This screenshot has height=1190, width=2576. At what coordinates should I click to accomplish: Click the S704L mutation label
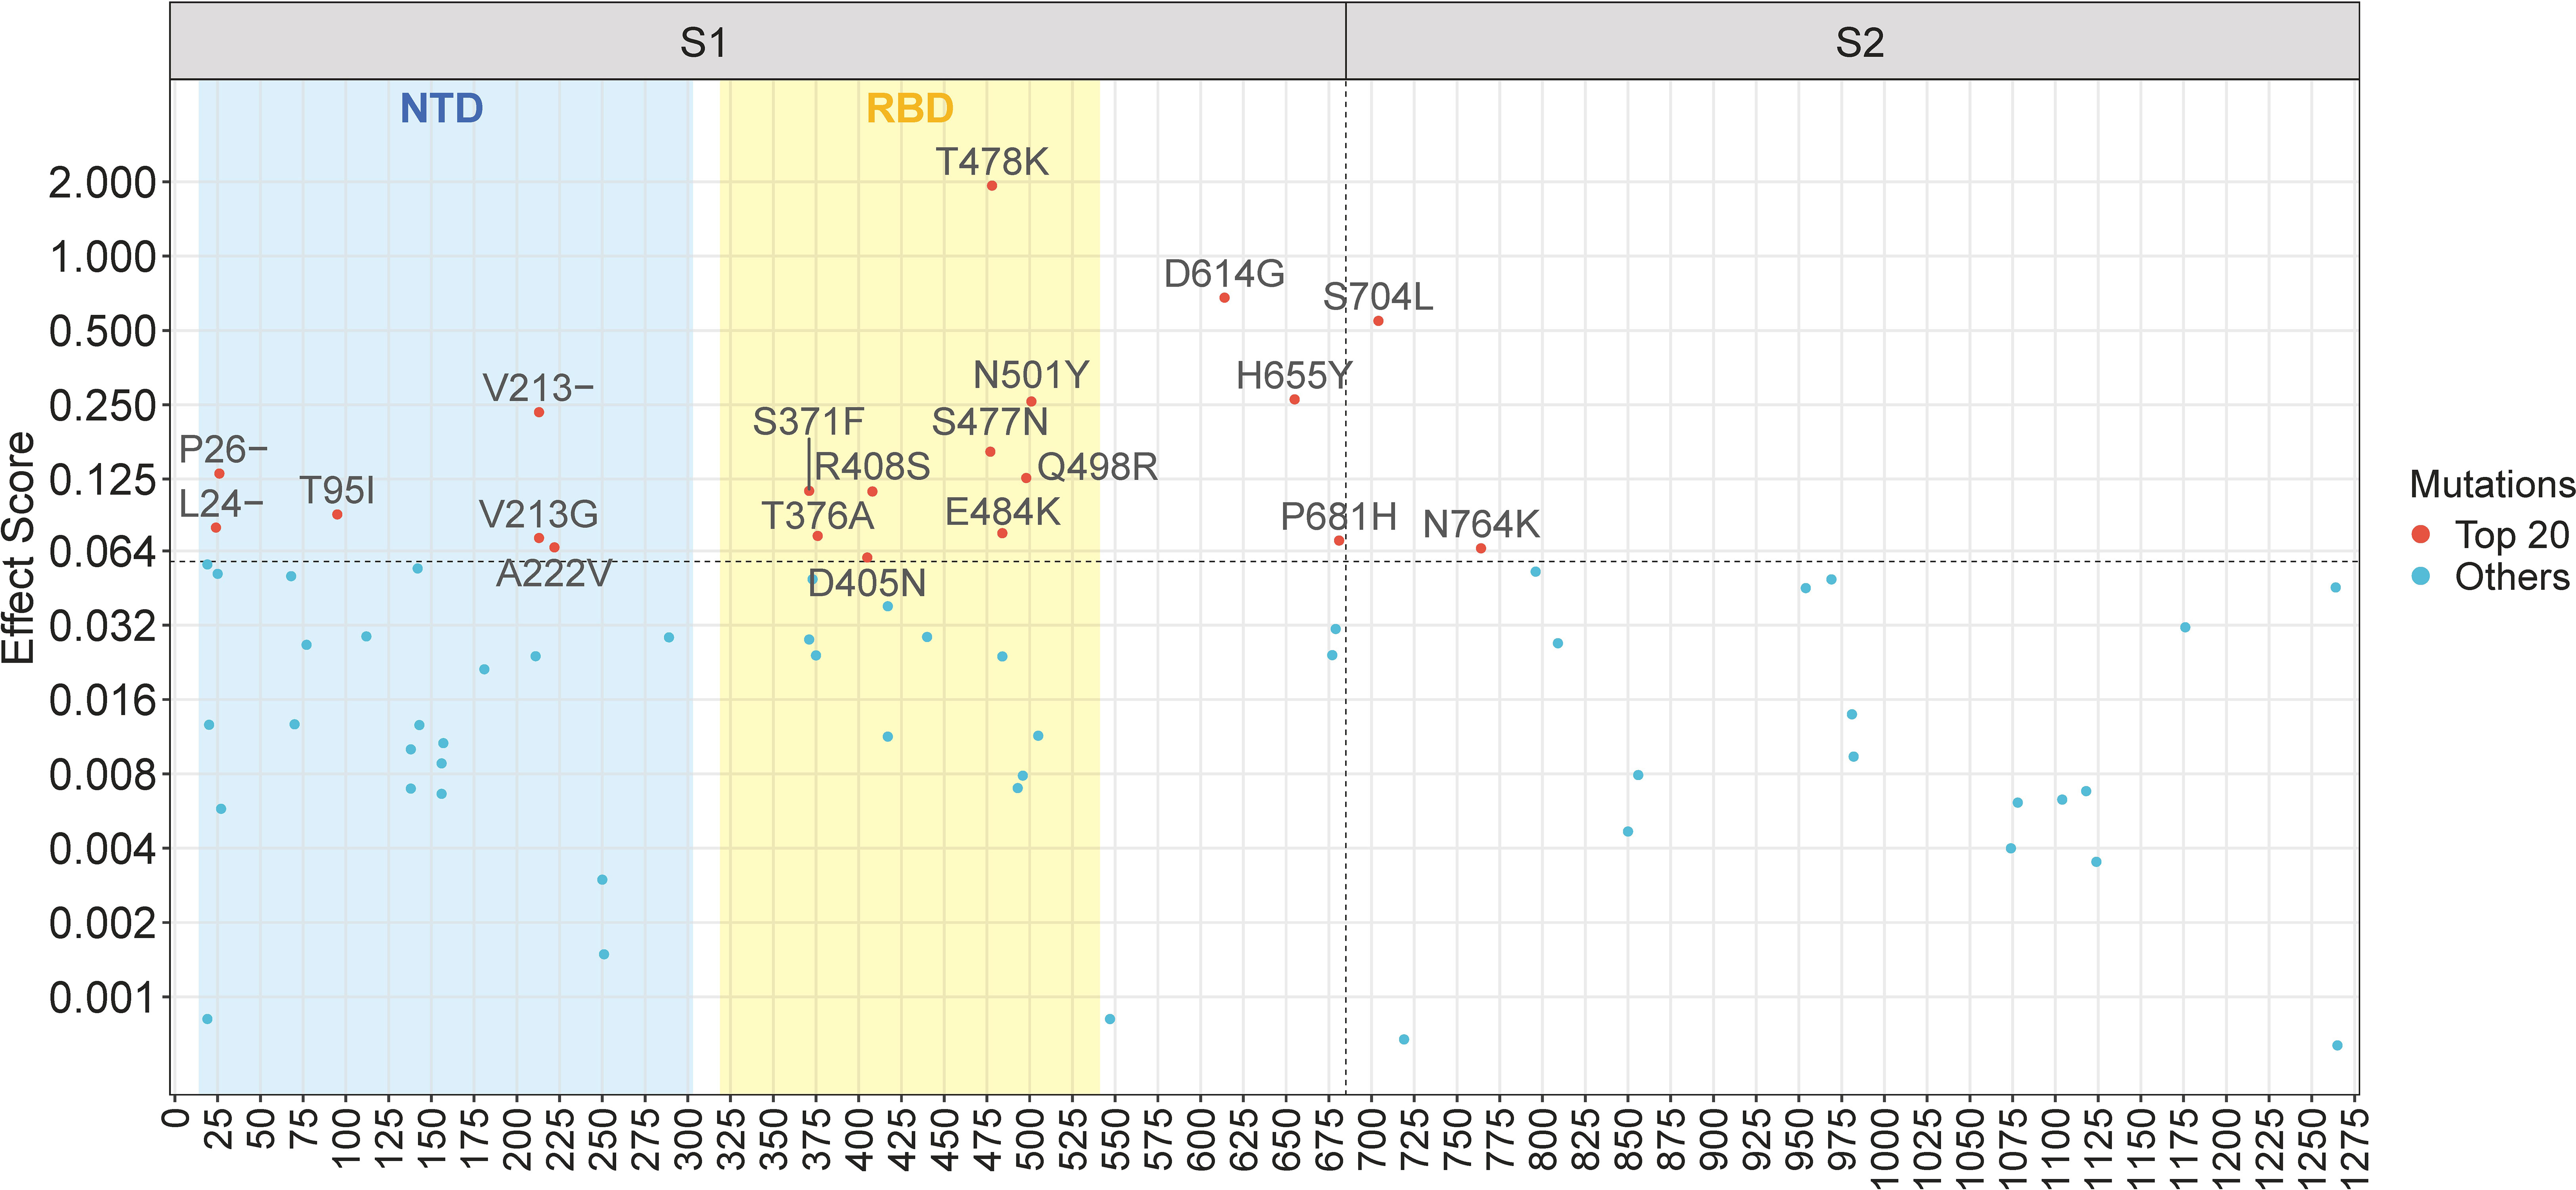click(x=1378, y=297)
